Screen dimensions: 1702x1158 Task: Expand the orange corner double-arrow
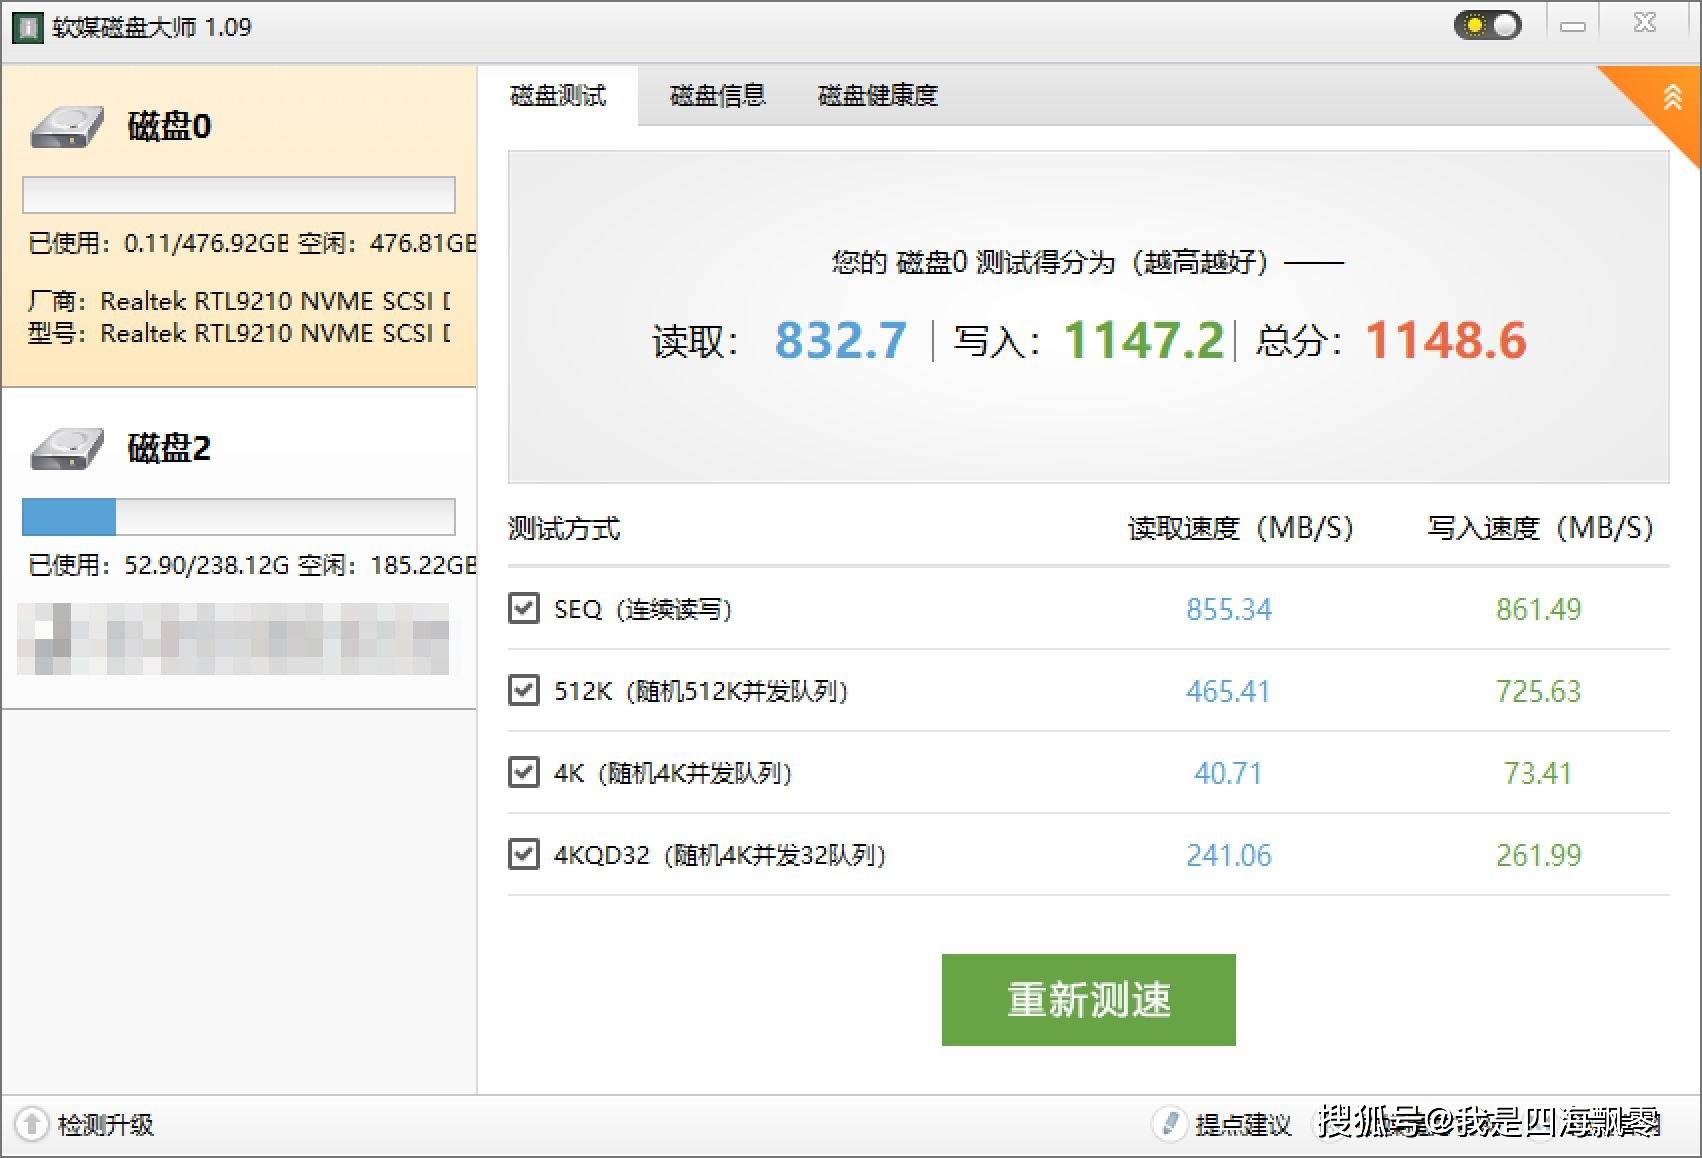tap(1672, 98)
